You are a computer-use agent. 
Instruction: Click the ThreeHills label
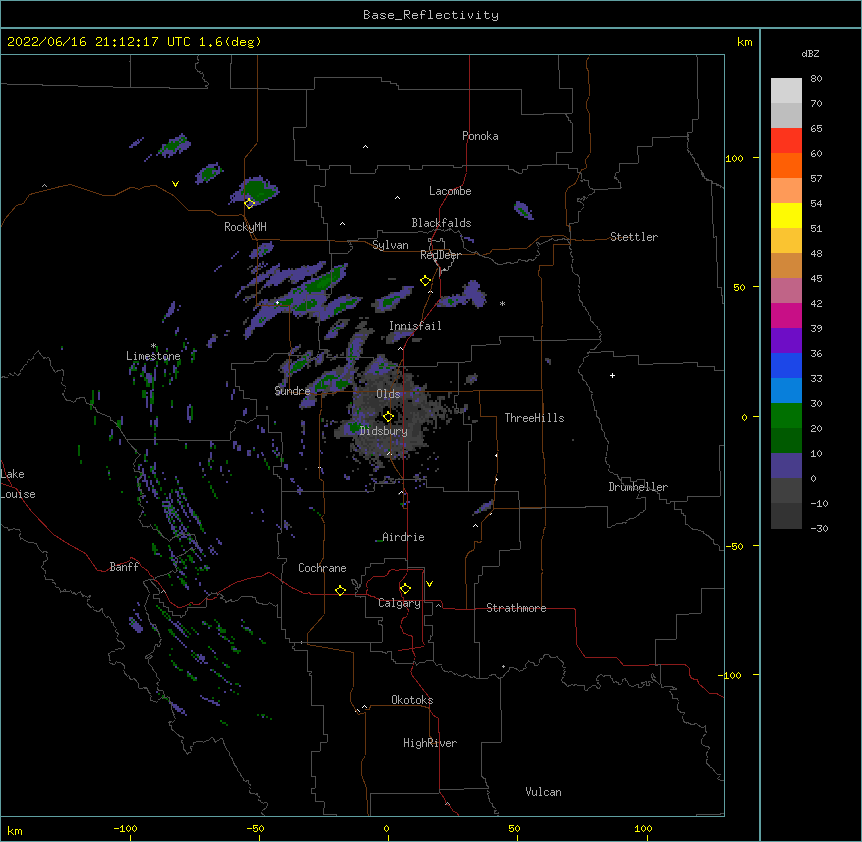(534, 418)
